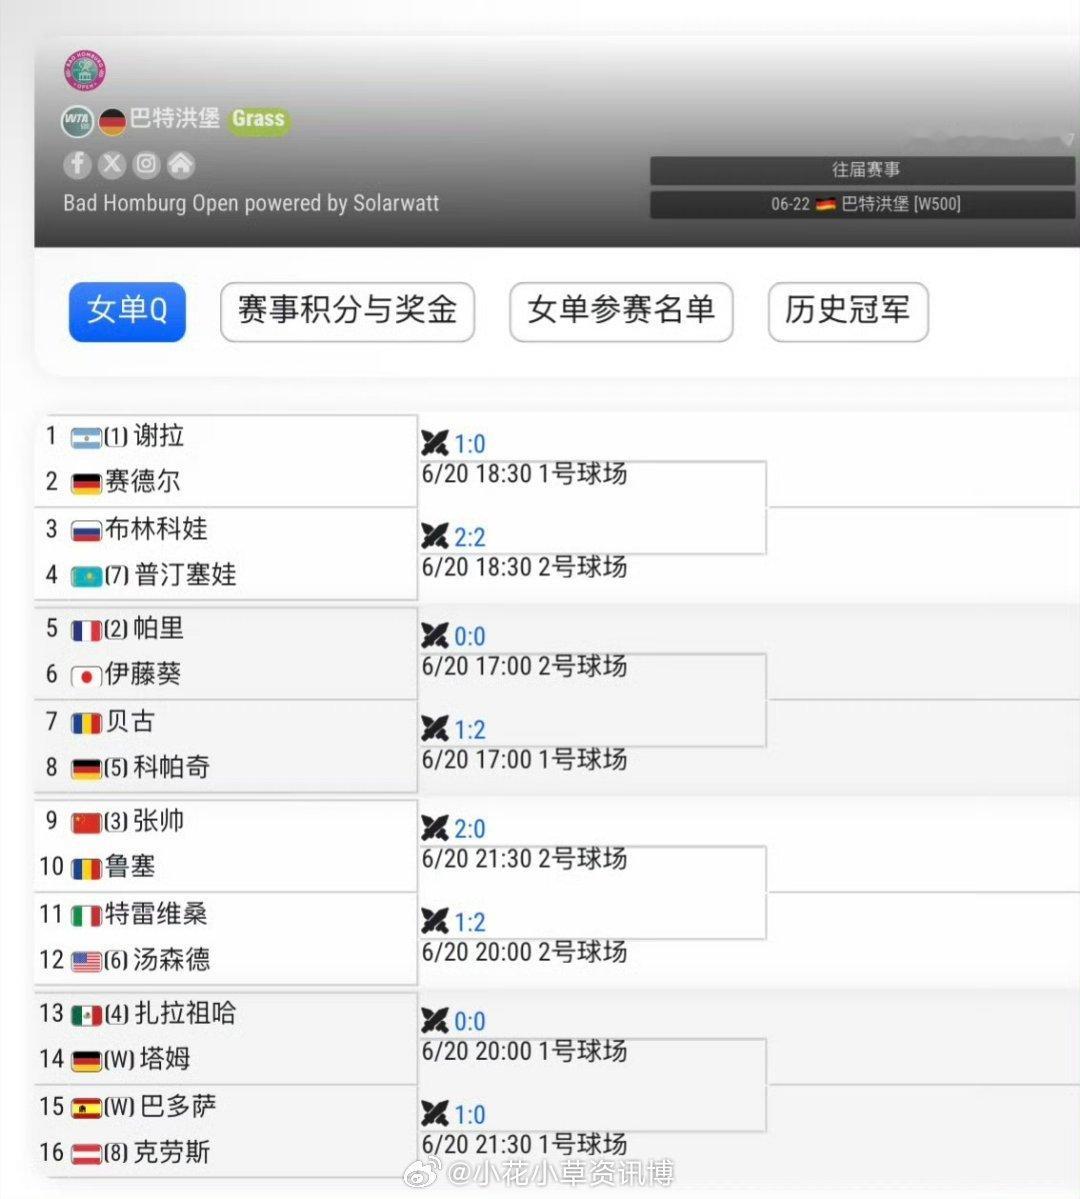Select player 帕里 in row 5
The height and width of the screenshot is (1199, 1080).
[159, 629]
